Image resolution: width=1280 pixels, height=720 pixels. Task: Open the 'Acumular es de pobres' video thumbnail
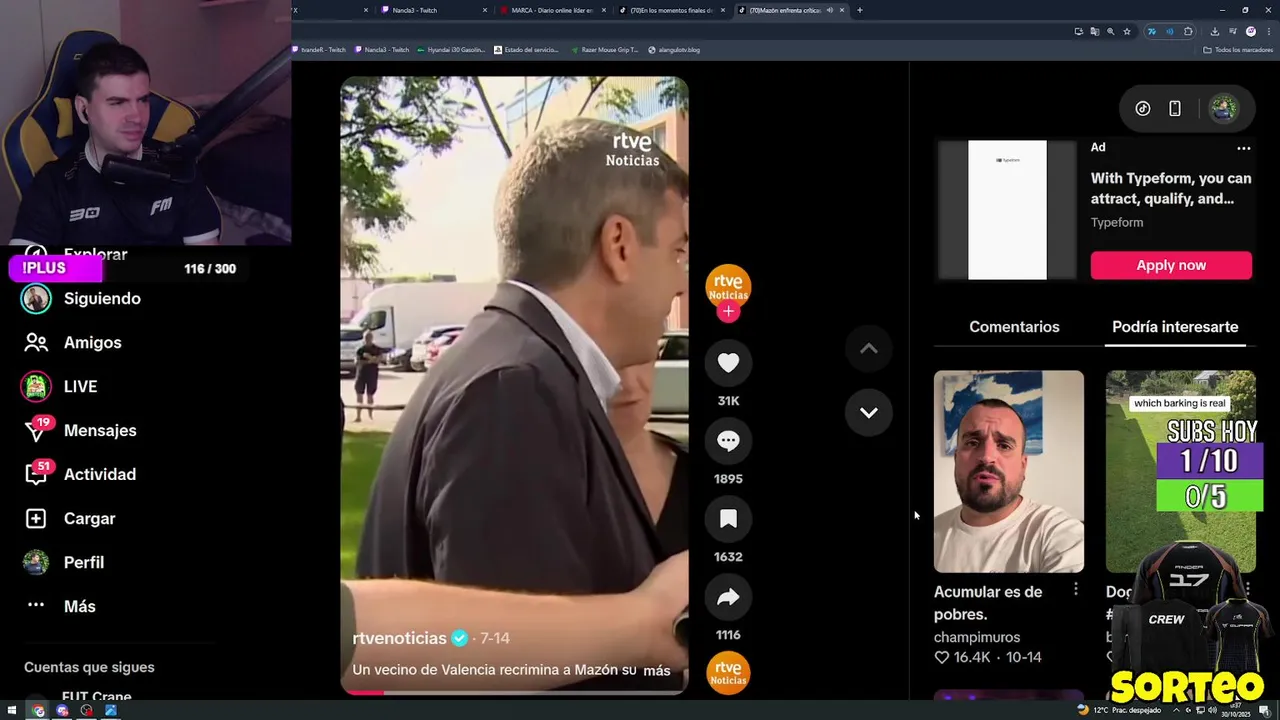click(1009, 472)
